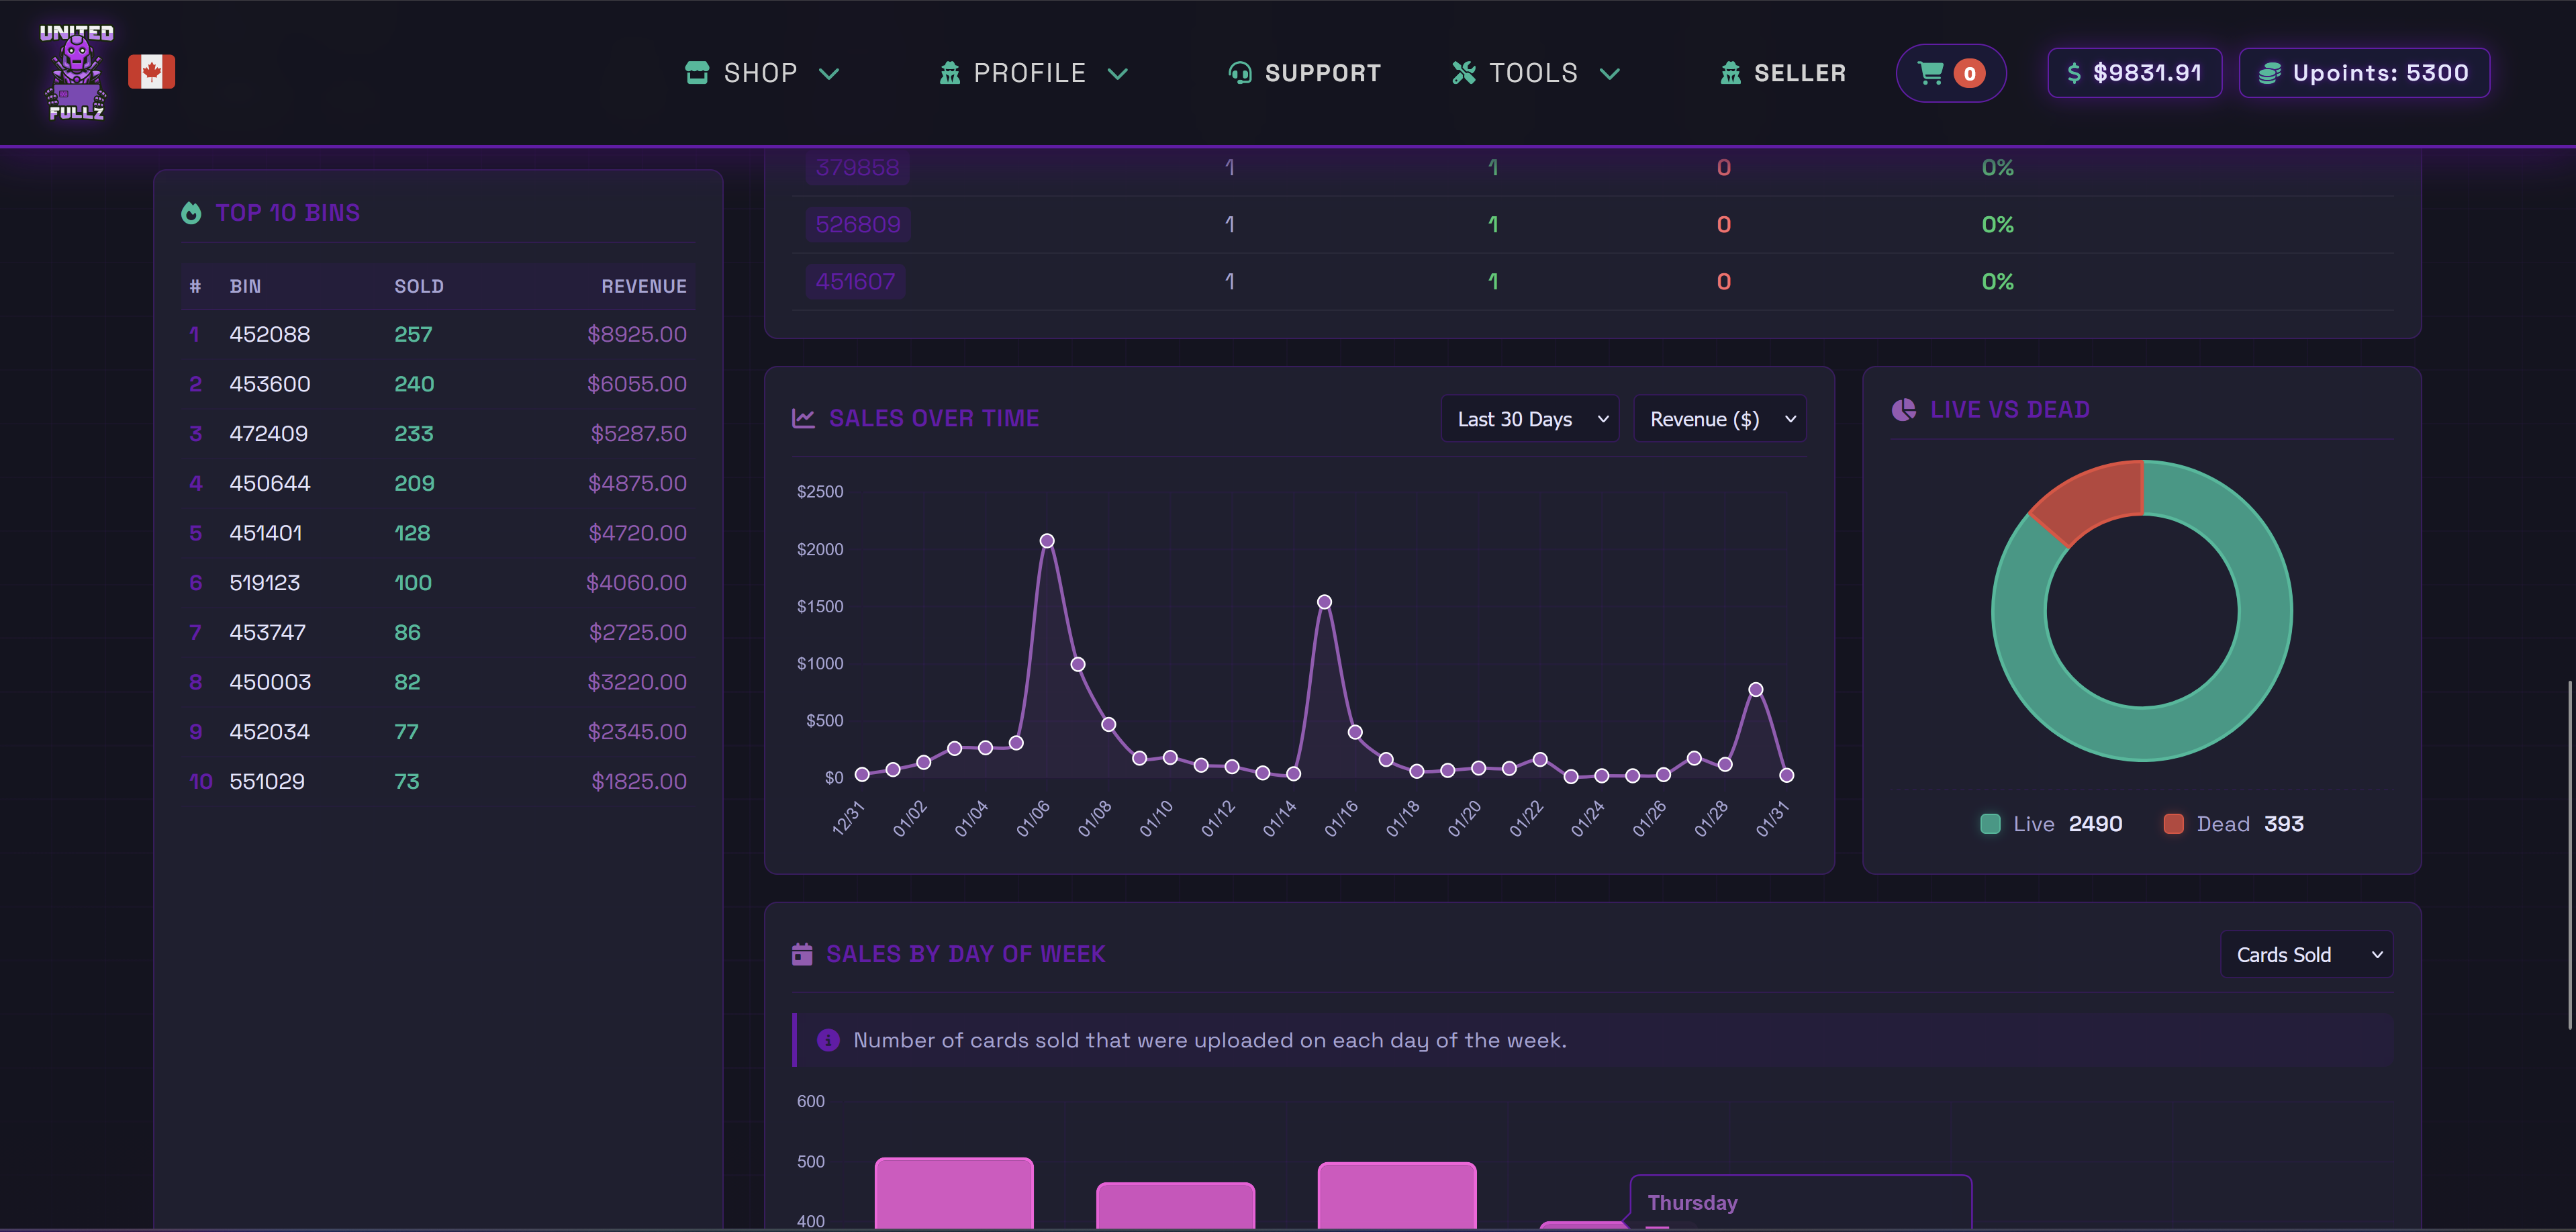Open the Cards Sold dropdown
This screenshot has width=2576, height=1232.
click(2306, 955)
